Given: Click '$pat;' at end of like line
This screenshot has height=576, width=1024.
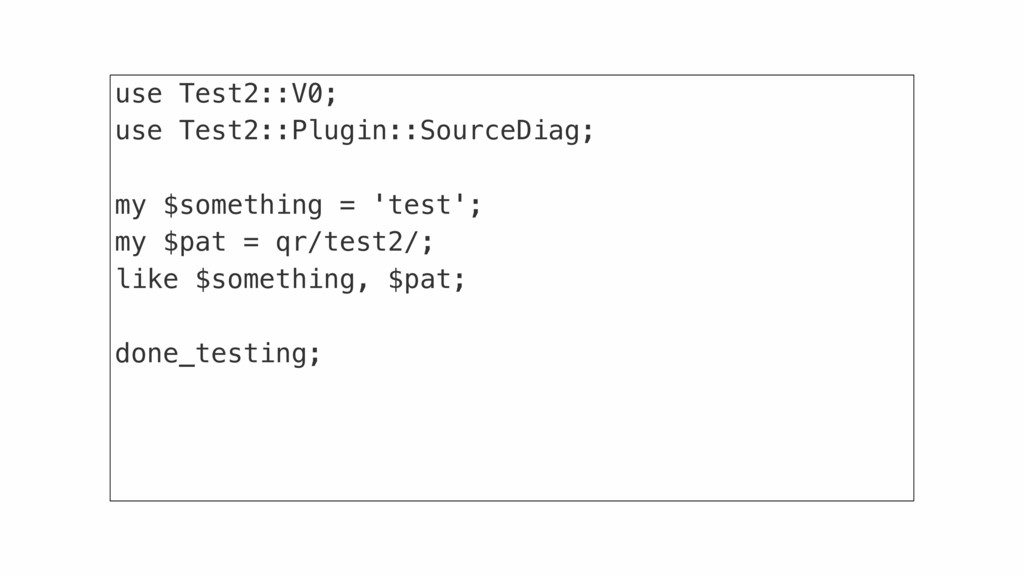Looking at the screenshot, I should (x=426, y=280).
